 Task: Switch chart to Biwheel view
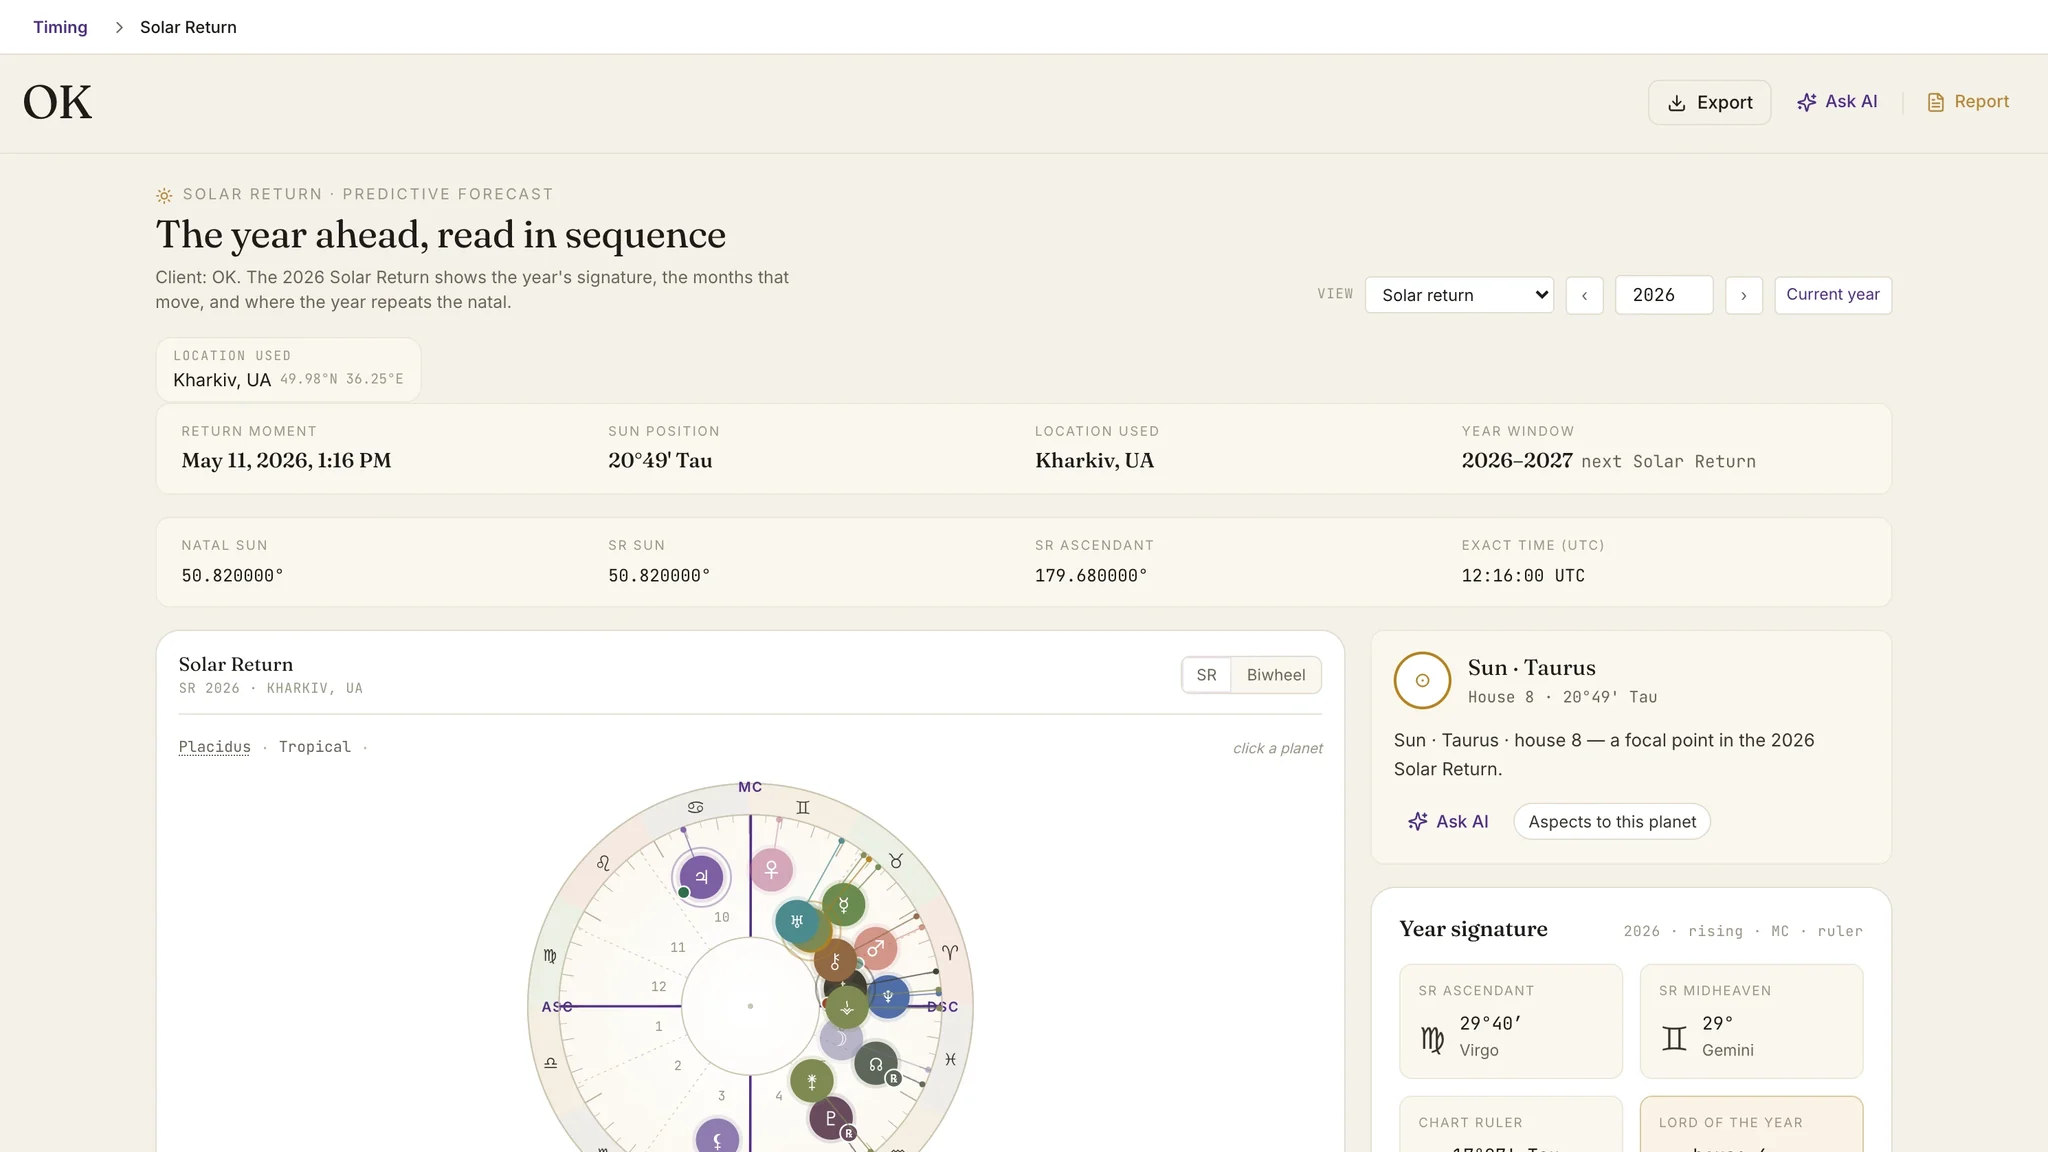point(1275,675)
